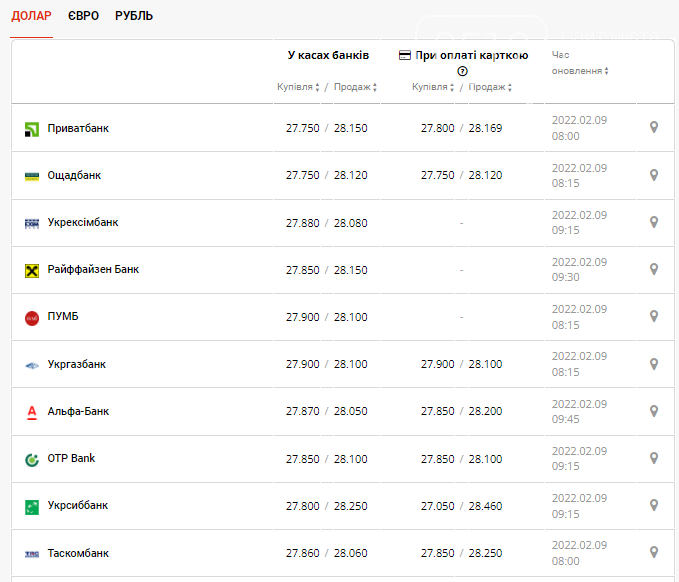Open the OTP Bank link
Image resolution: width=679 pixels, height=582 pixels.
(71, 459)
